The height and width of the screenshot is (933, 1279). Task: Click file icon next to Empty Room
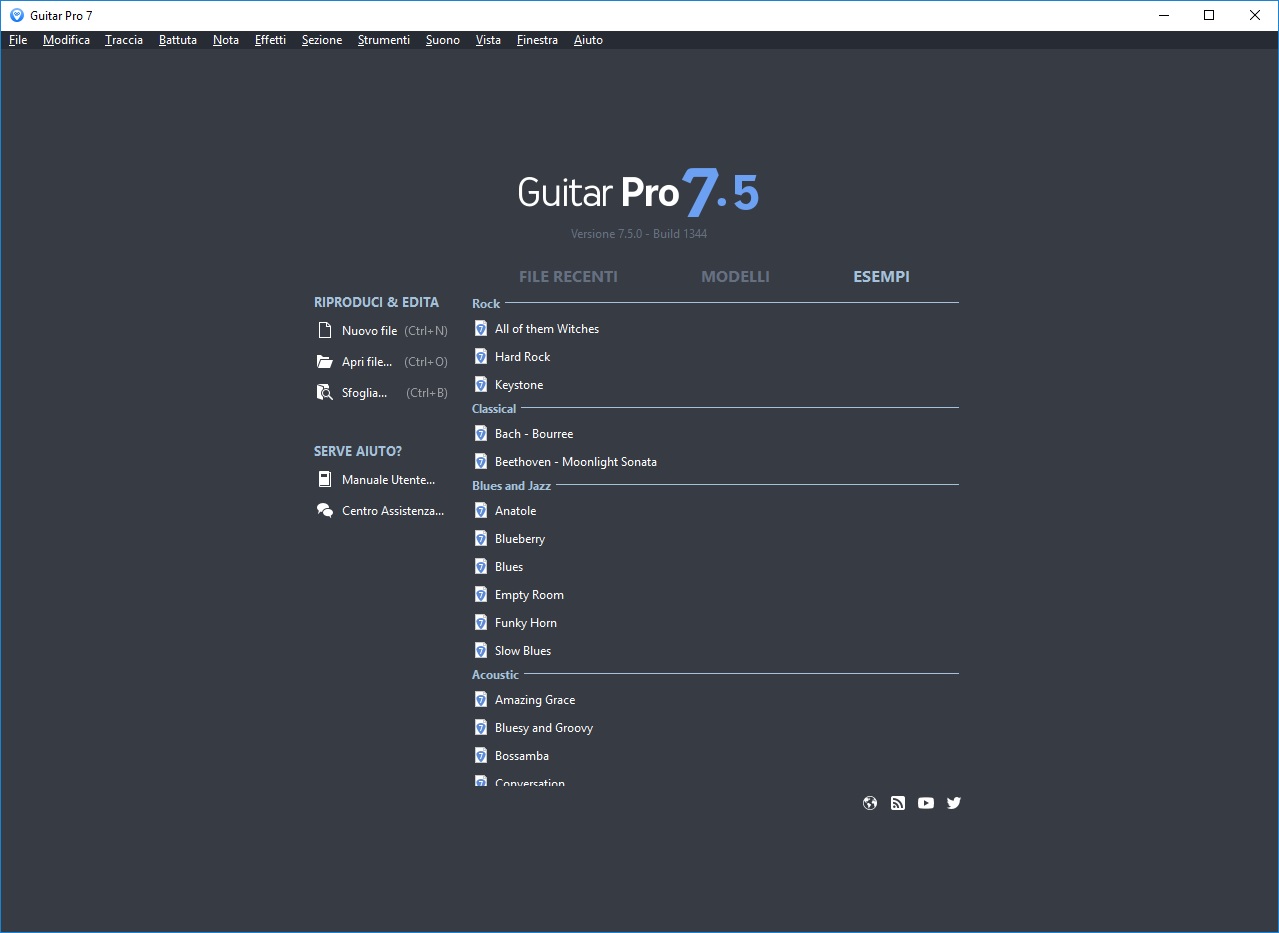click(481, 594)
